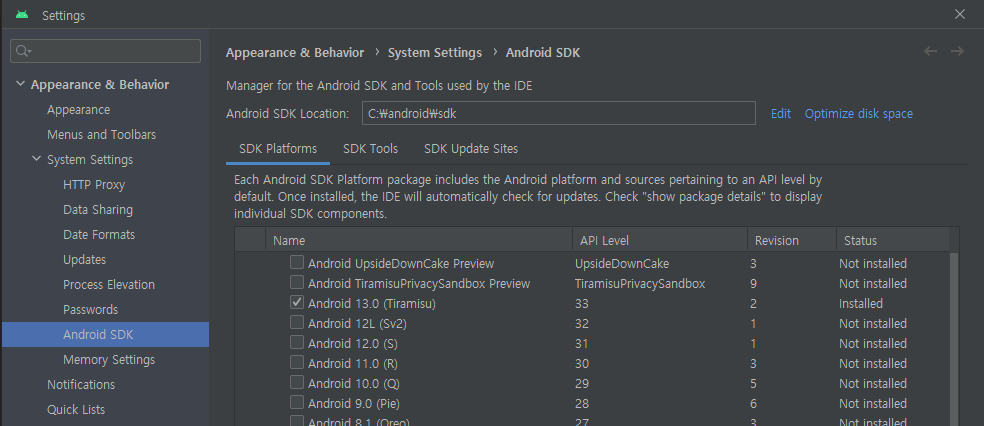The width and height of the screenshot is (984, 426).
Task: Go back with the left arrow
Action: [930, 51]
